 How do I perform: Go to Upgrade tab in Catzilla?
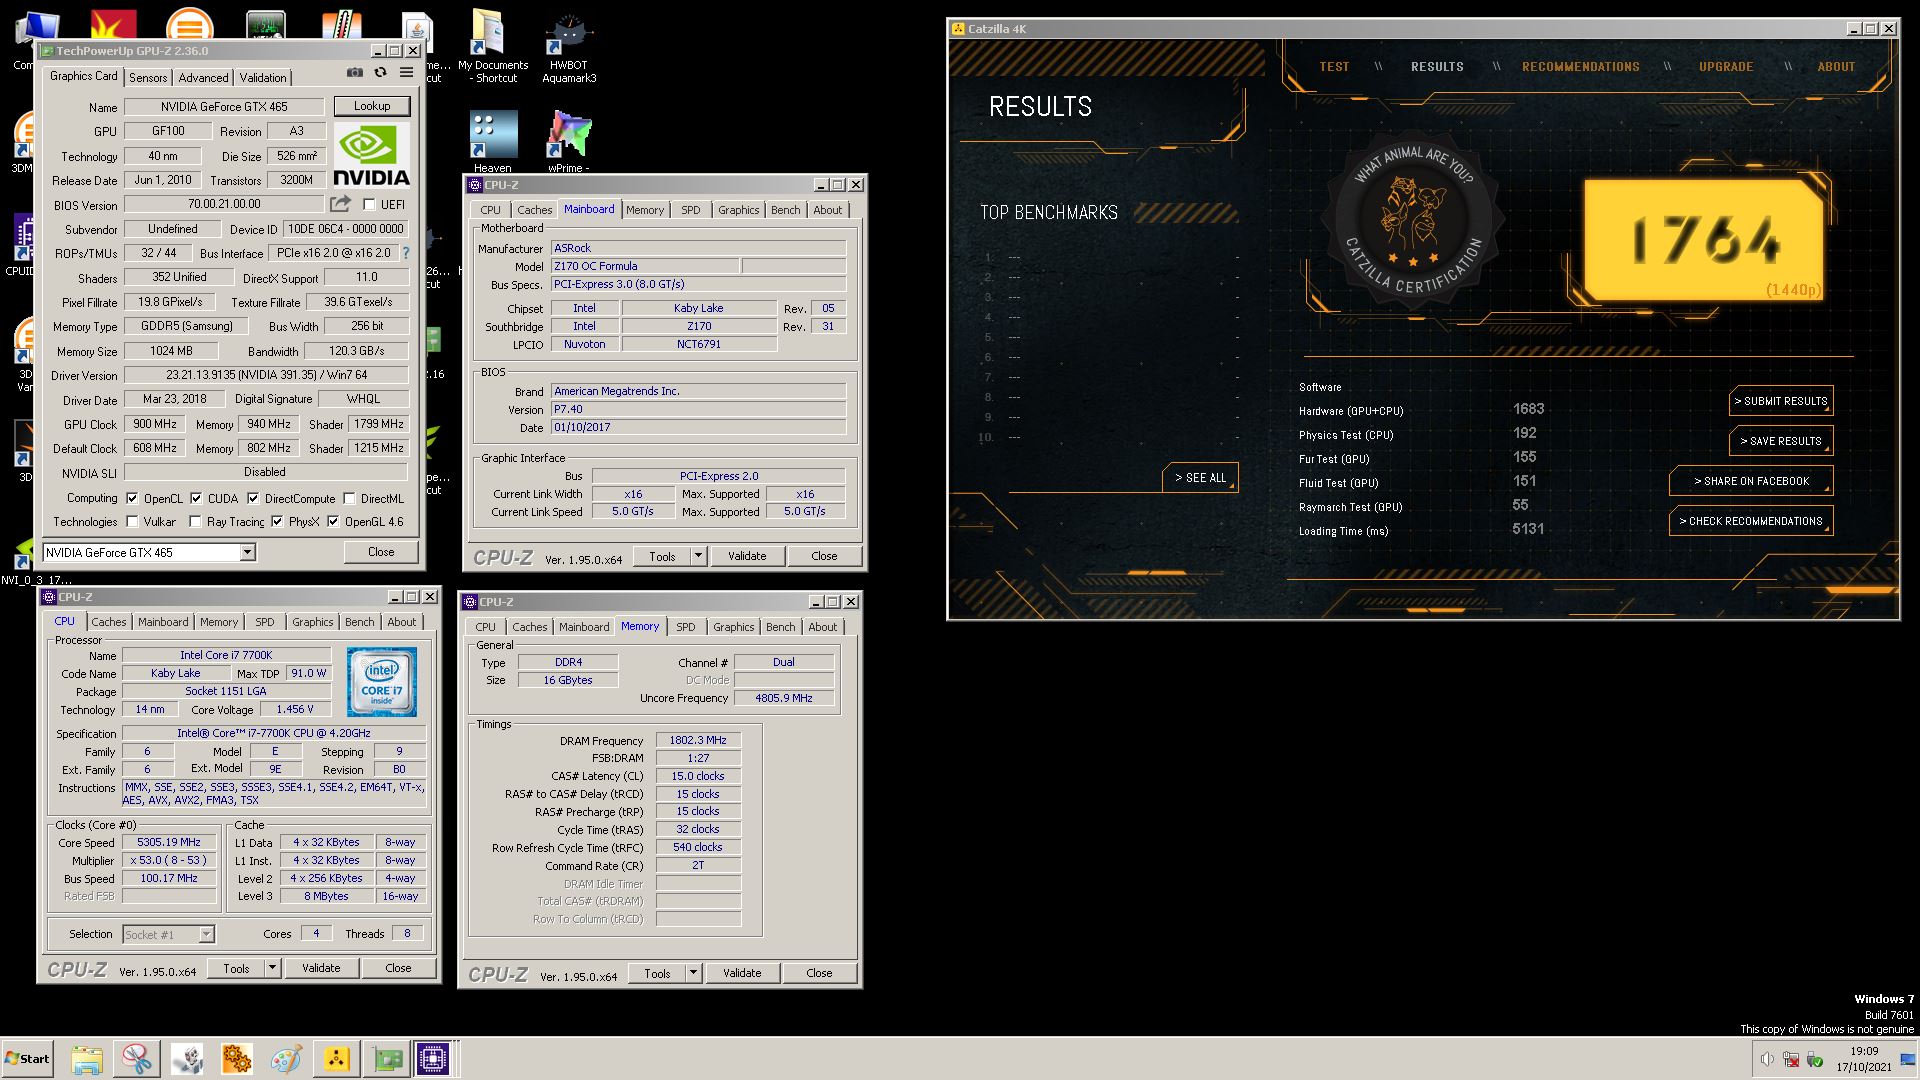1726,67
